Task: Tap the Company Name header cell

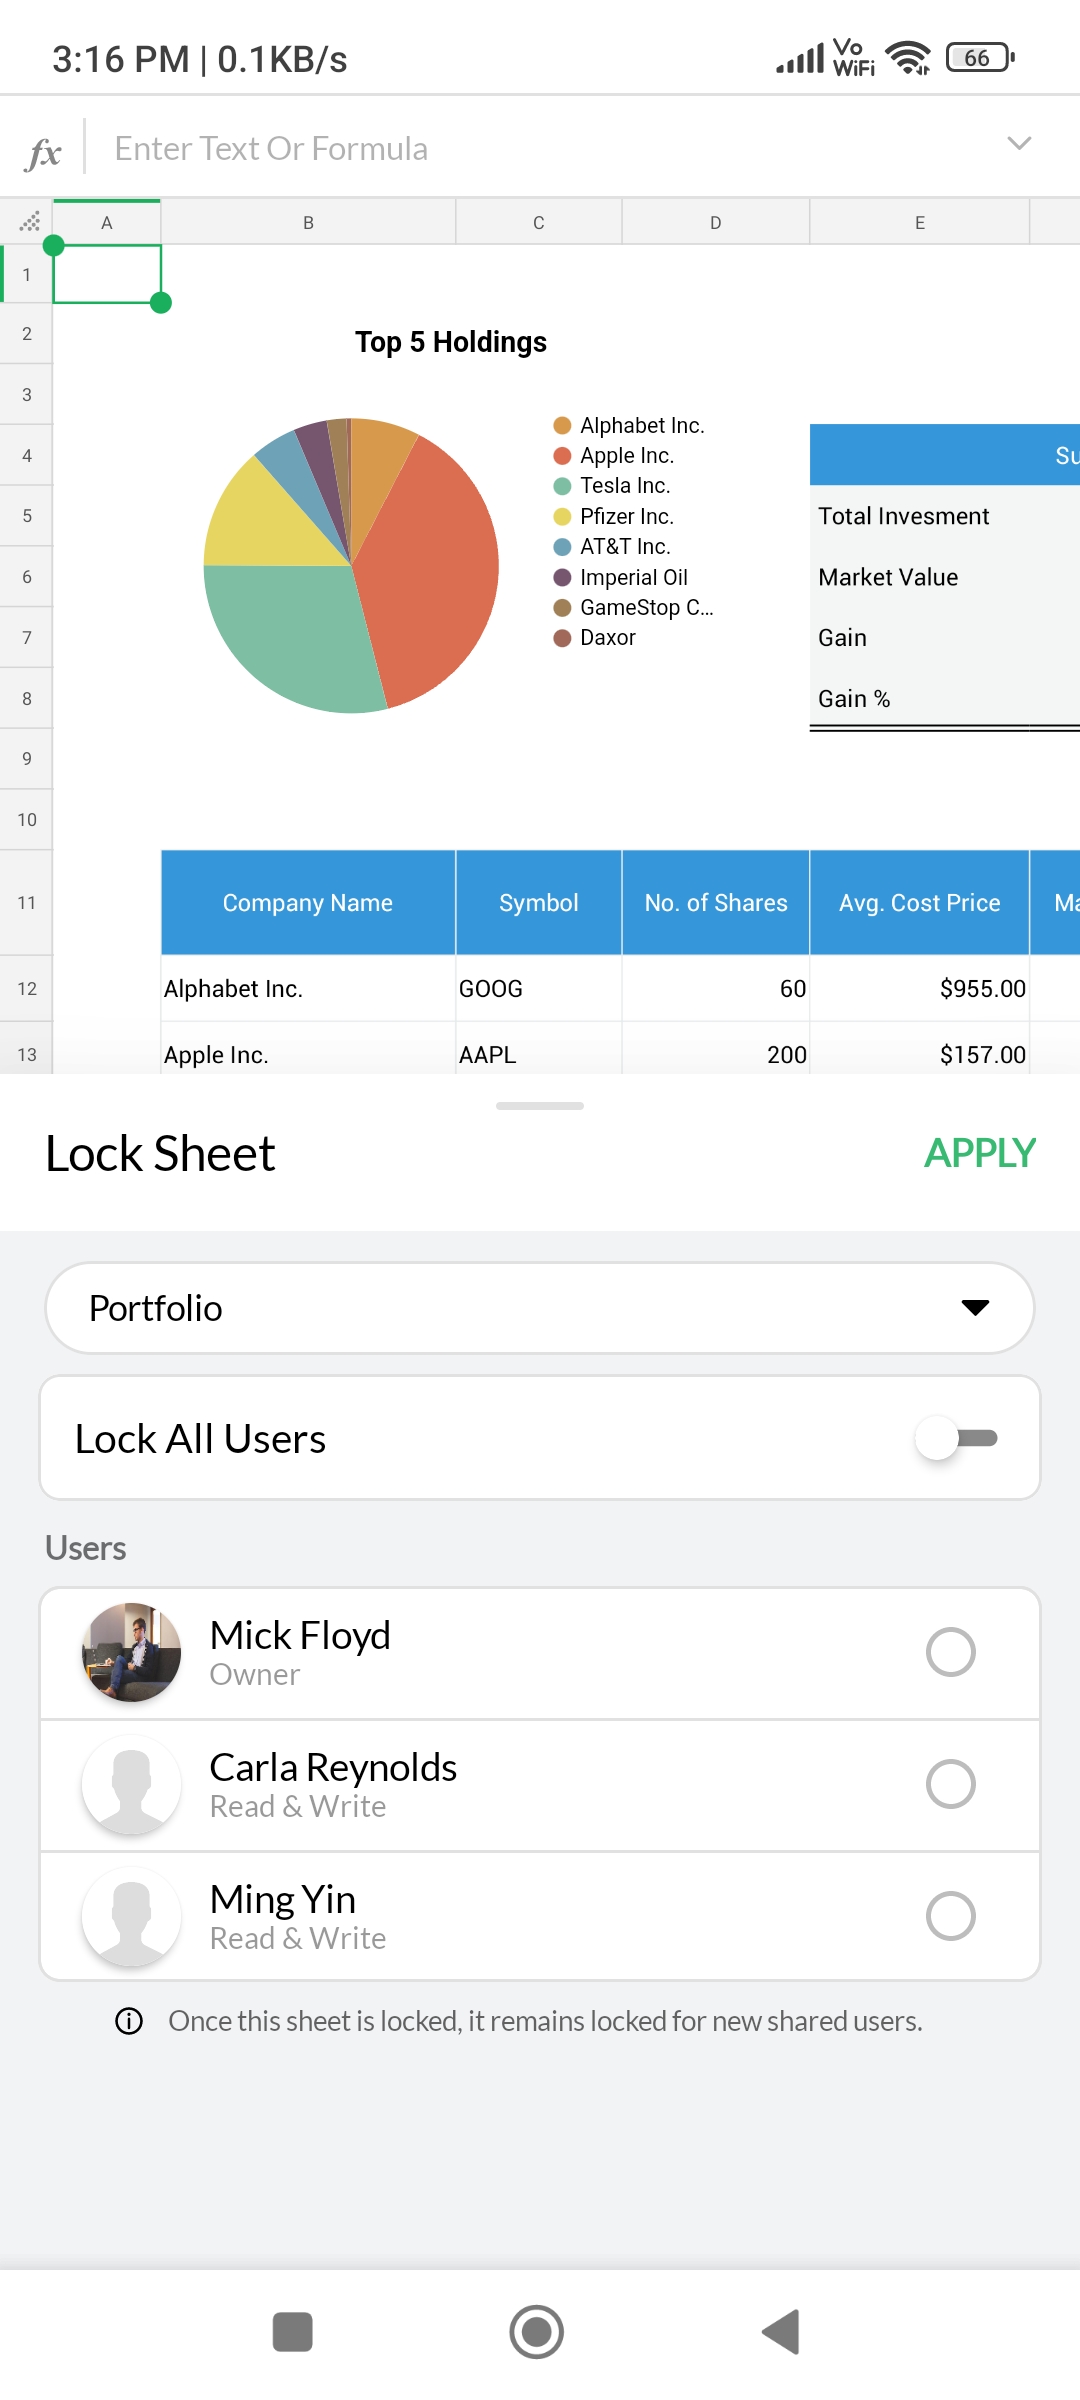Action: point(308,902)
